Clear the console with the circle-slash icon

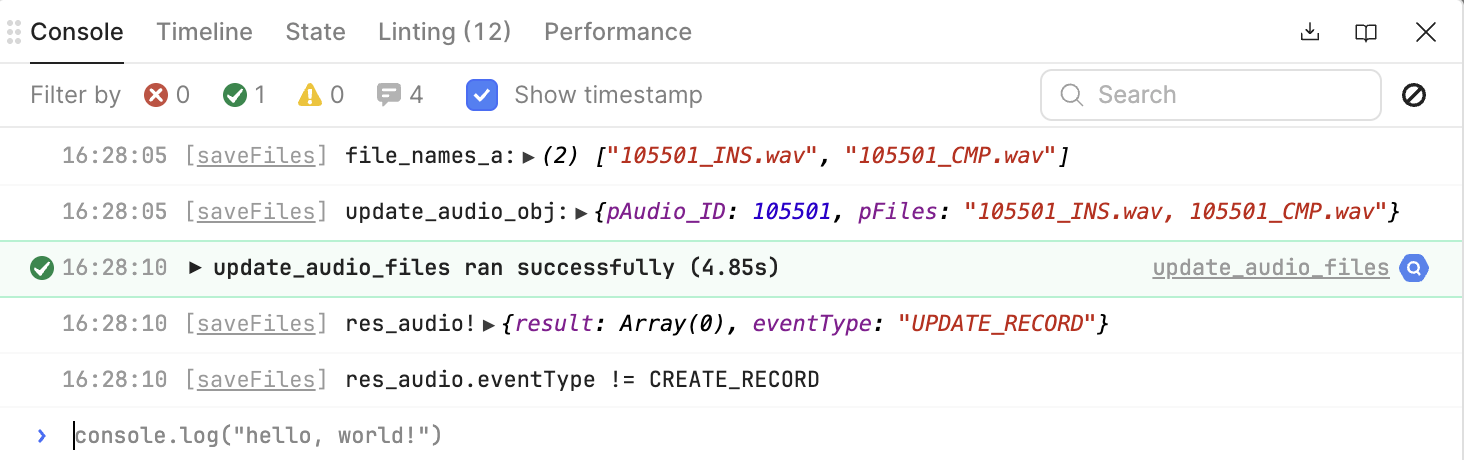click(x=1414, y=95)
